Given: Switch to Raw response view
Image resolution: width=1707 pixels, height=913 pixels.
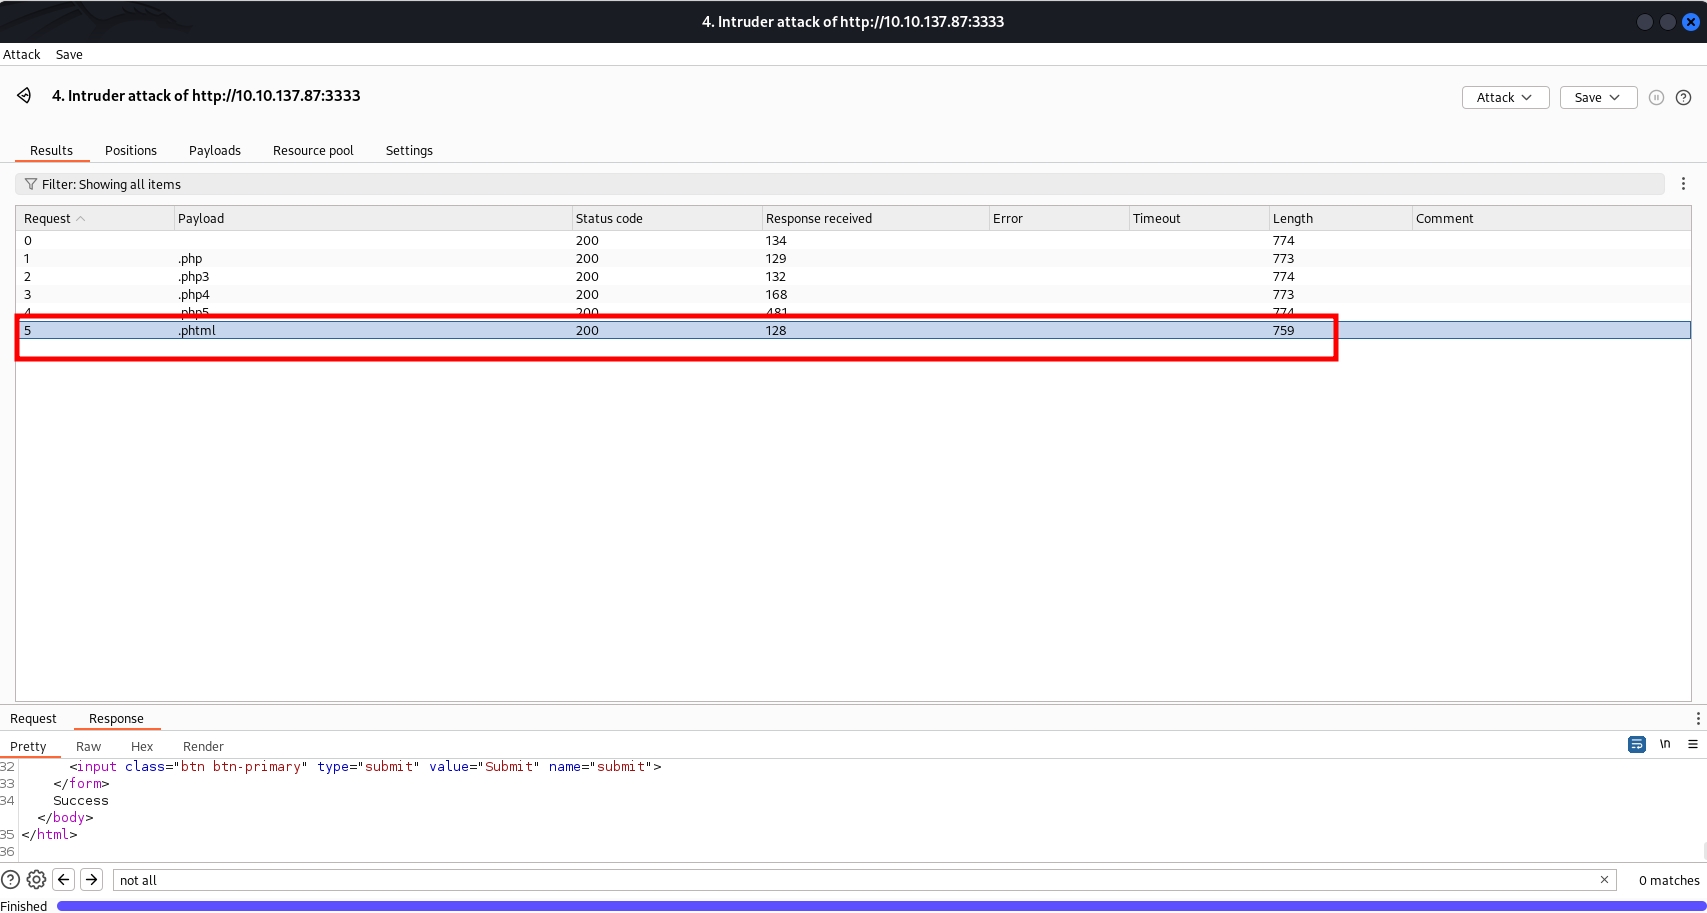Looking at the screenshot, I should click(88, 747).
